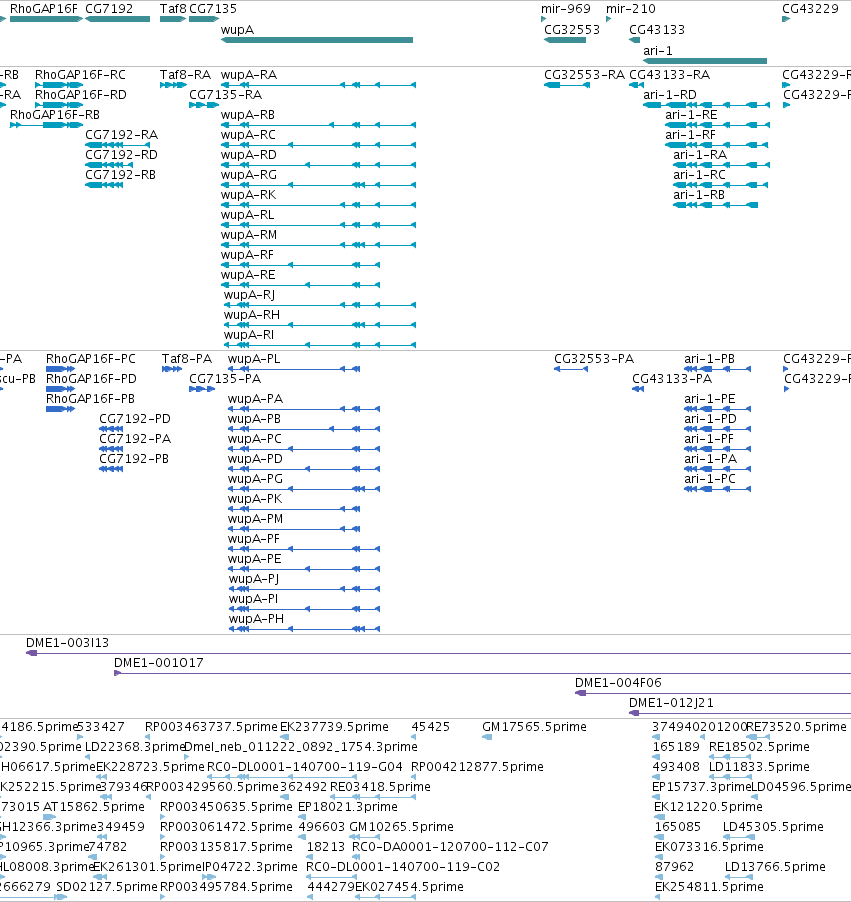The width and height of the screenshot is (851, 902).
Task: Select transcript ari-1-RD
Action: (x=670, y=95)
